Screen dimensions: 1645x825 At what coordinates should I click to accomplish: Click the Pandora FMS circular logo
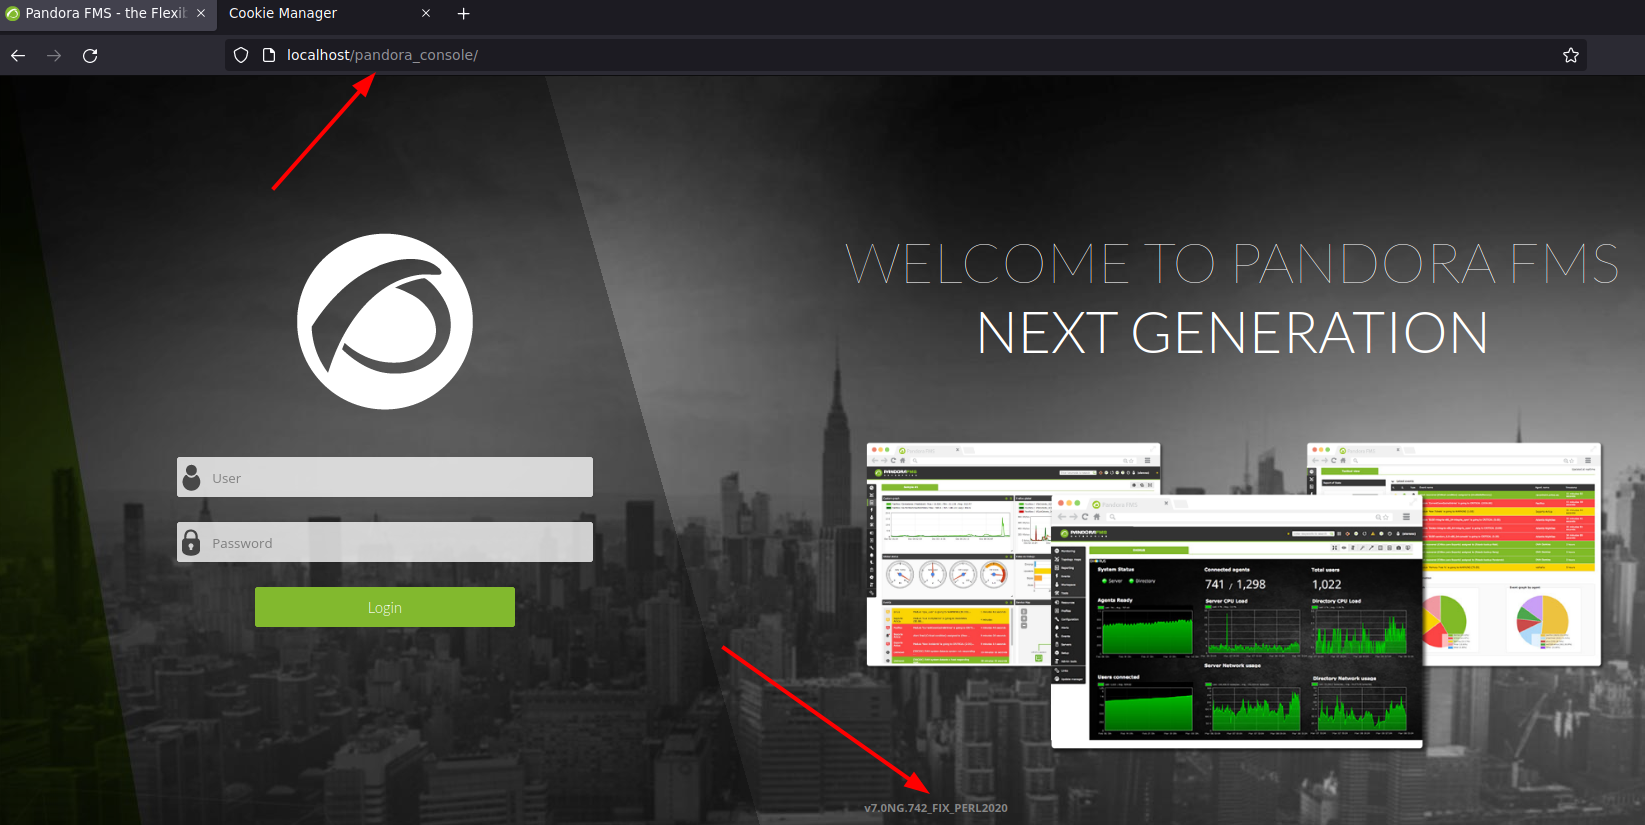[x=385, y=321]
